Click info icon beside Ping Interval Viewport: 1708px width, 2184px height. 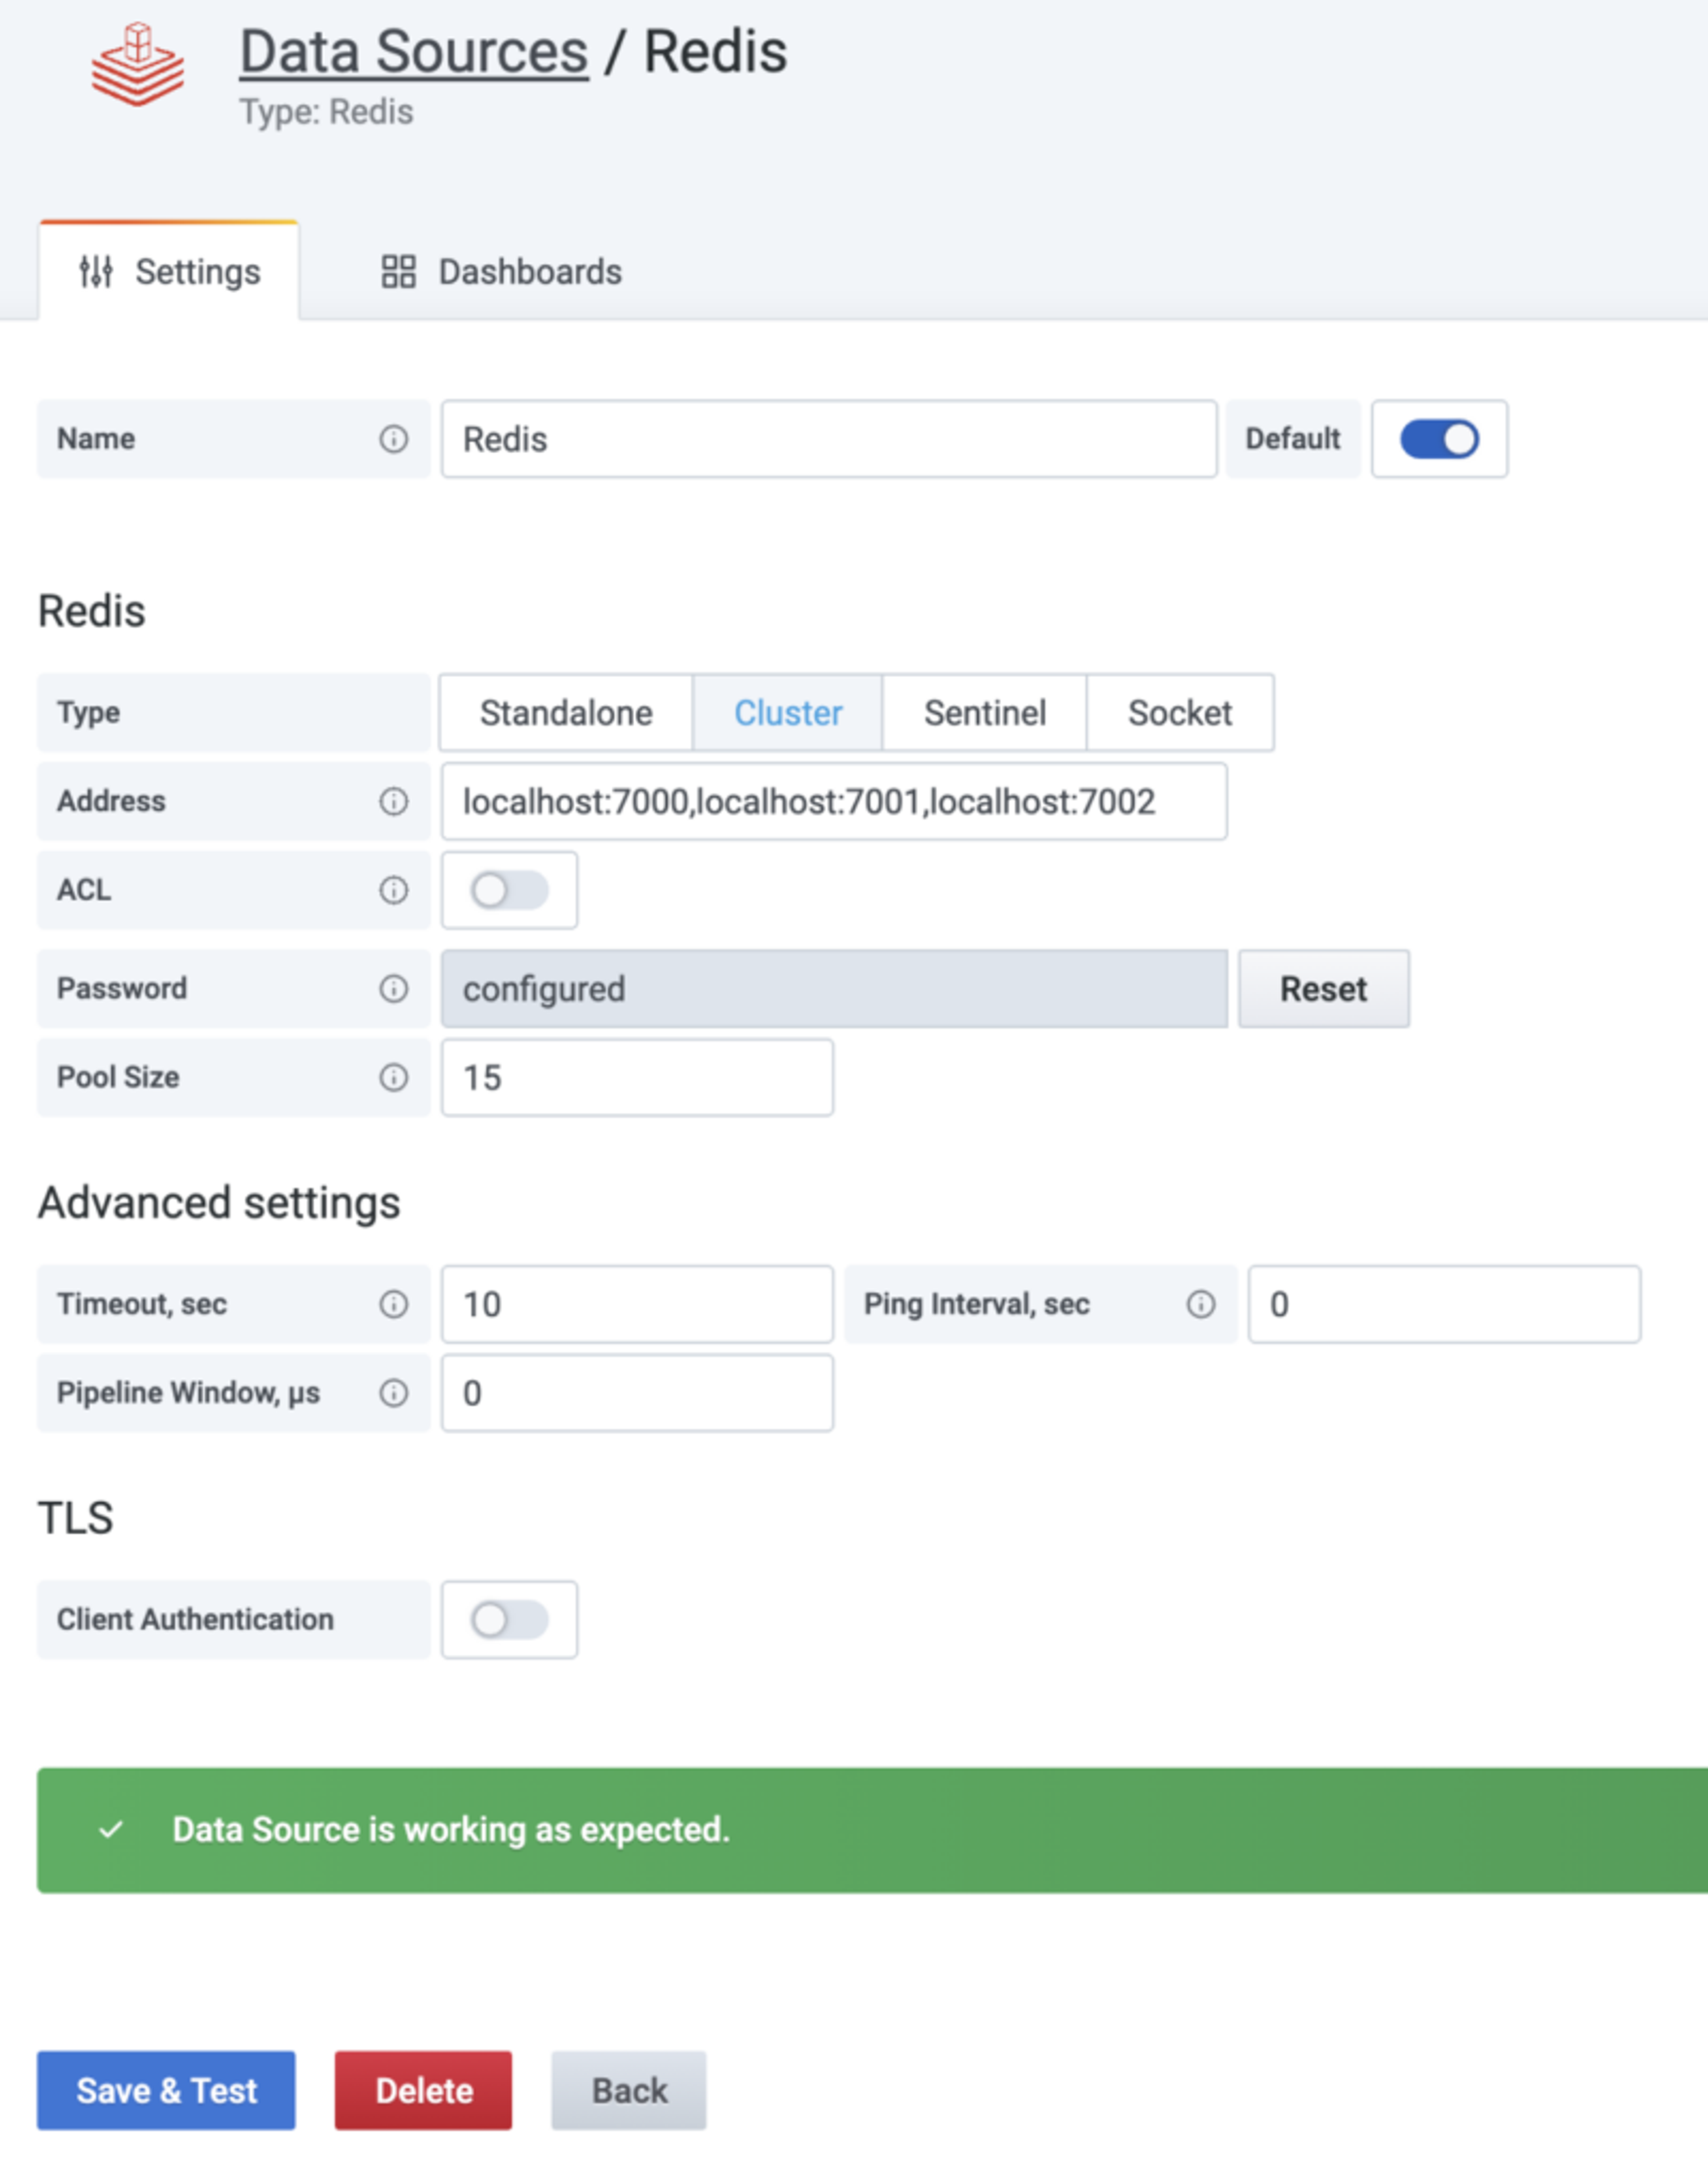tap(1201, 1304)
